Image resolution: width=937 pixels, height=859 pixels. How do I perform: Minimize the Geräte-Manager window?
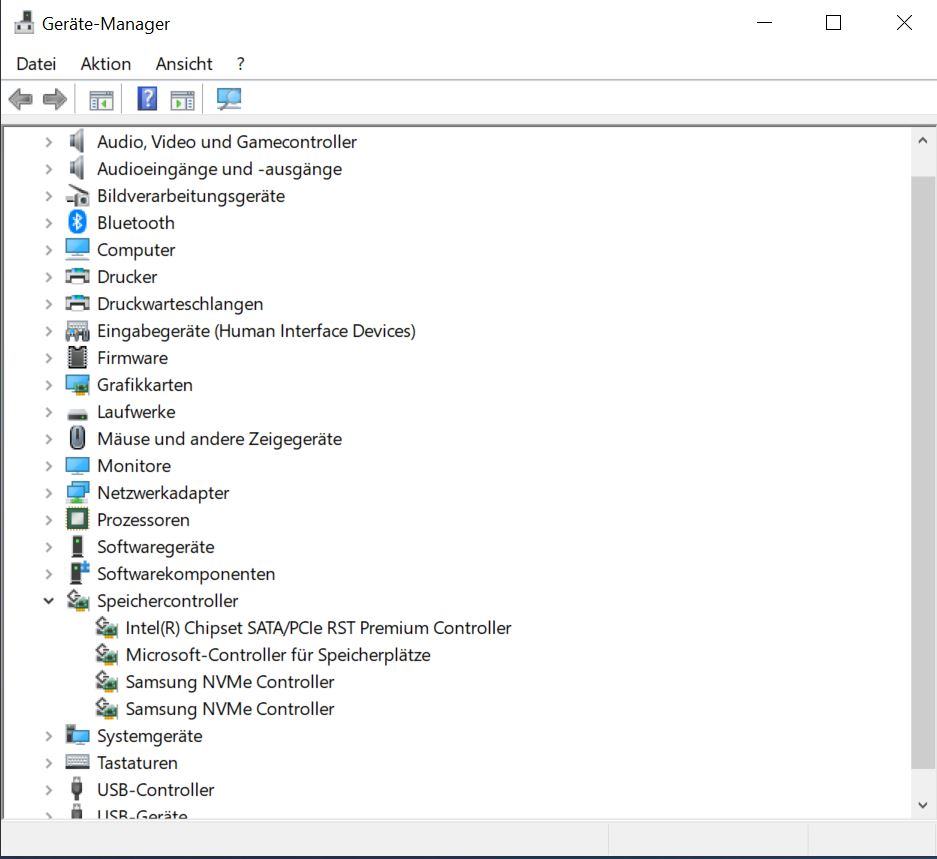[x=764, y=23]
